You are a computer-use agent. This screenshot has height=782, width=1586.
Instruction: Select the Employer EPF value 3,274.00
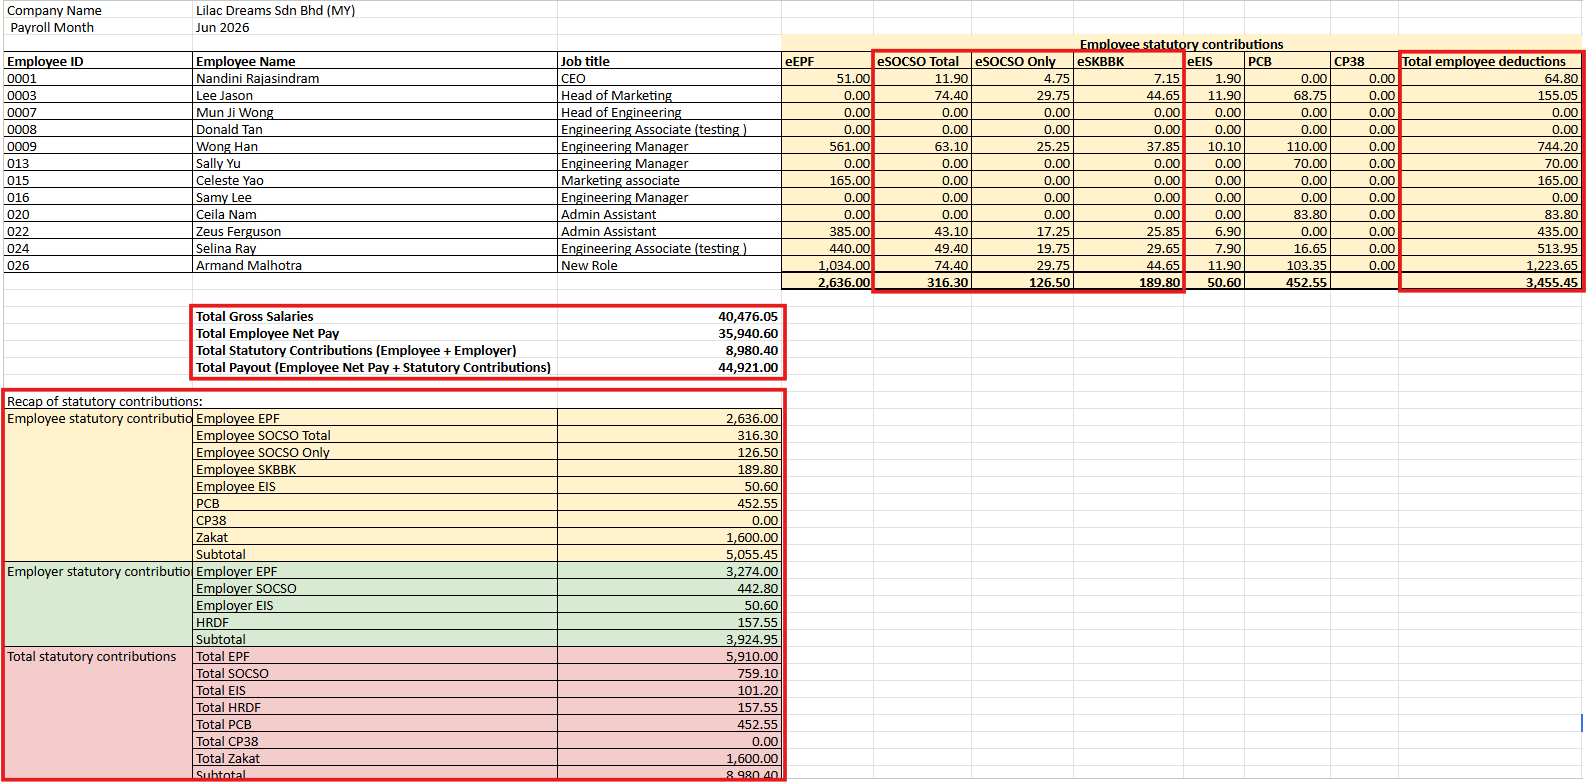pyautogui.click(x=669, y=571)
